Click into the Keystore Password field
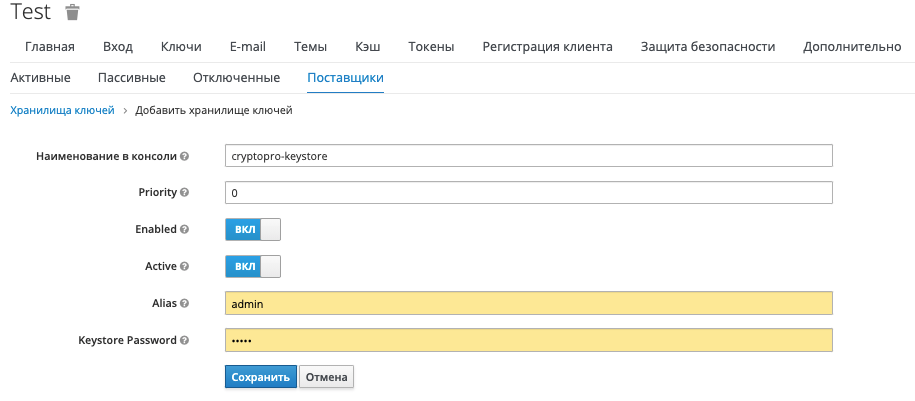The image size is (915, 401). coord(528,340)
